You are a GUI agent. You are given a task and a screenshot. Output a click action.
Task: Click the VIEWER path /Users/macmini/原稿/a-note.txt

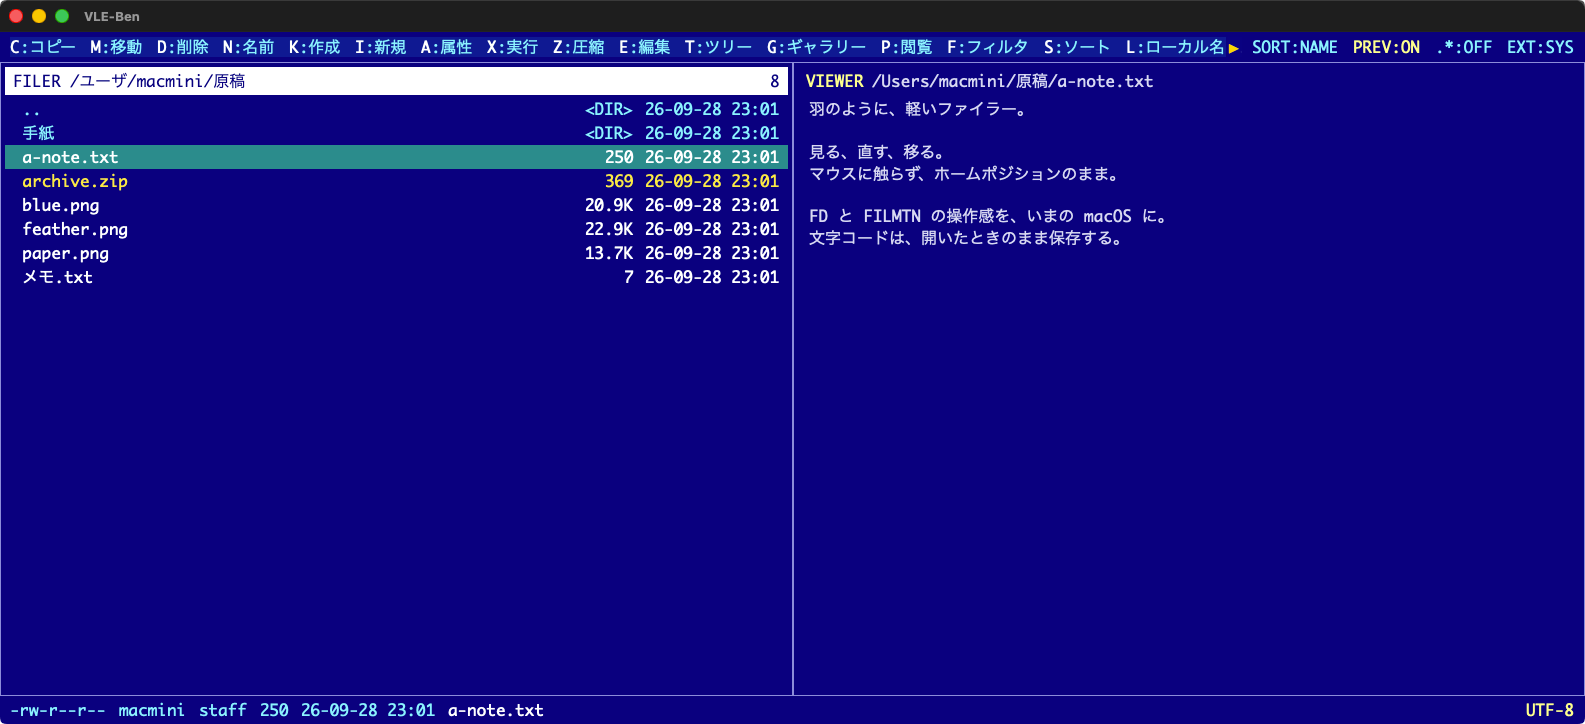pos(1012,81)
